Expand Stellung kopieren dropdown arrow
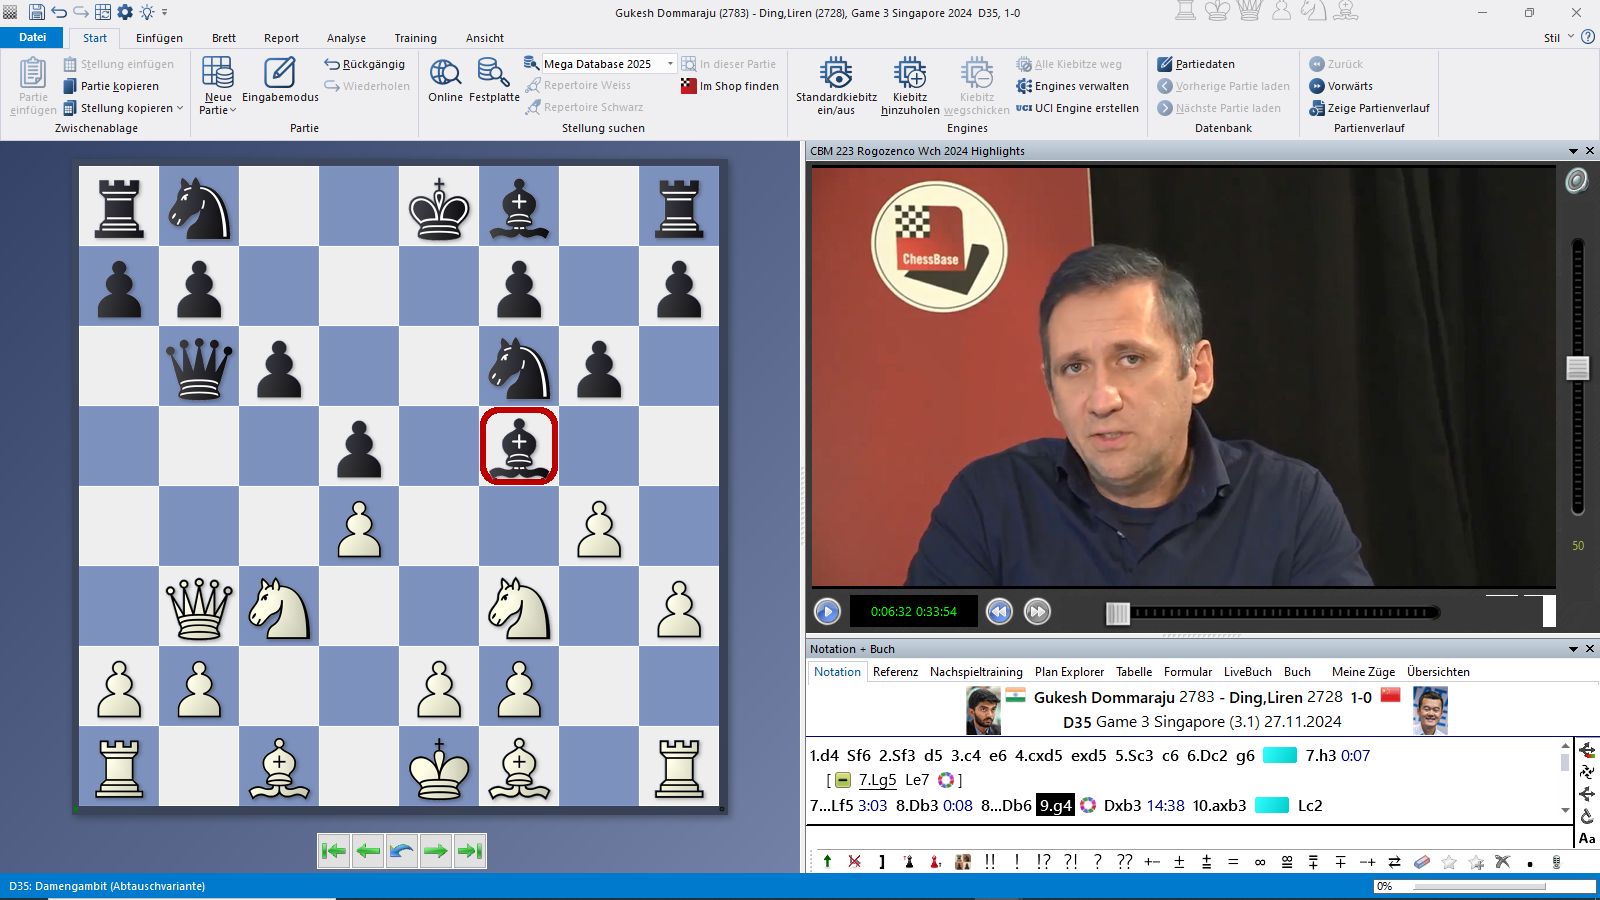Image resolution: width=1600 pixels, height=900 pixels. 180,108
